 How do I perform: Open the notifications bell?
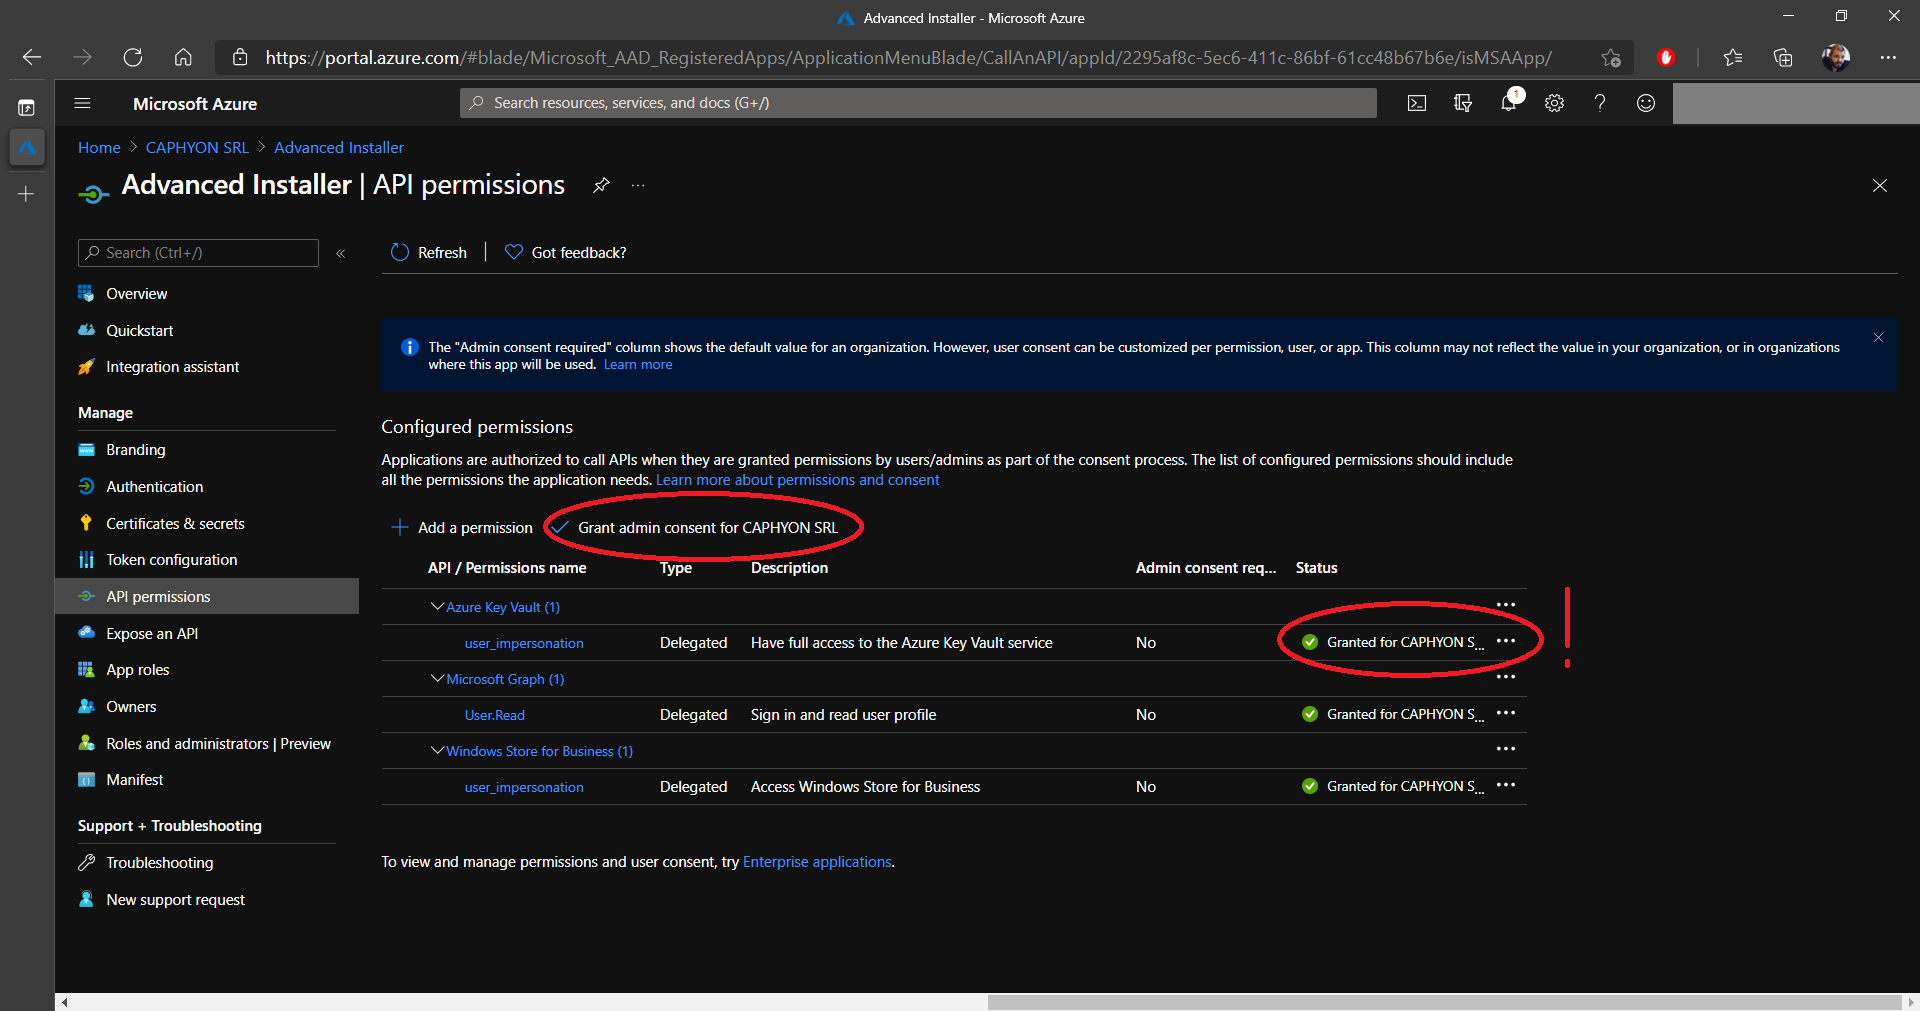pos(1509,102)
